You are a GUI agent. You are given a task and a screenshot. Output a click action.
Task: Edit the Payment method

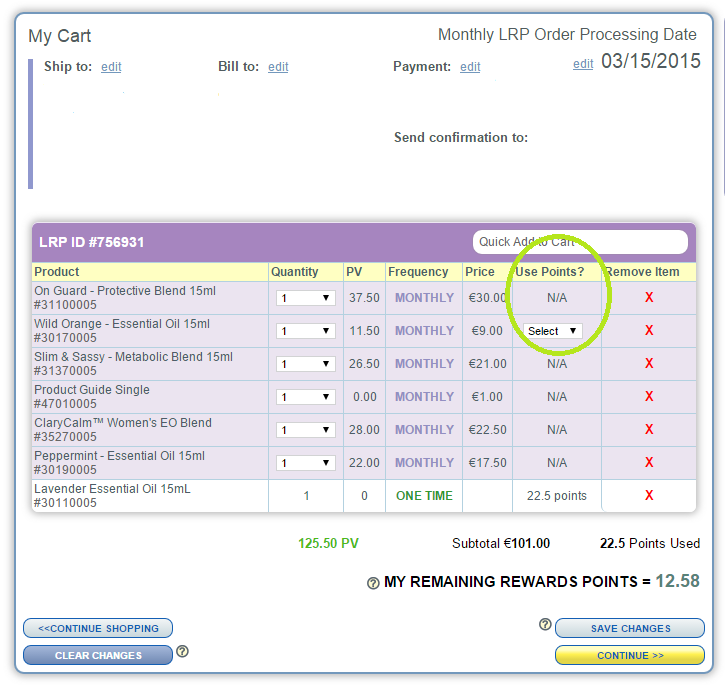470,67
